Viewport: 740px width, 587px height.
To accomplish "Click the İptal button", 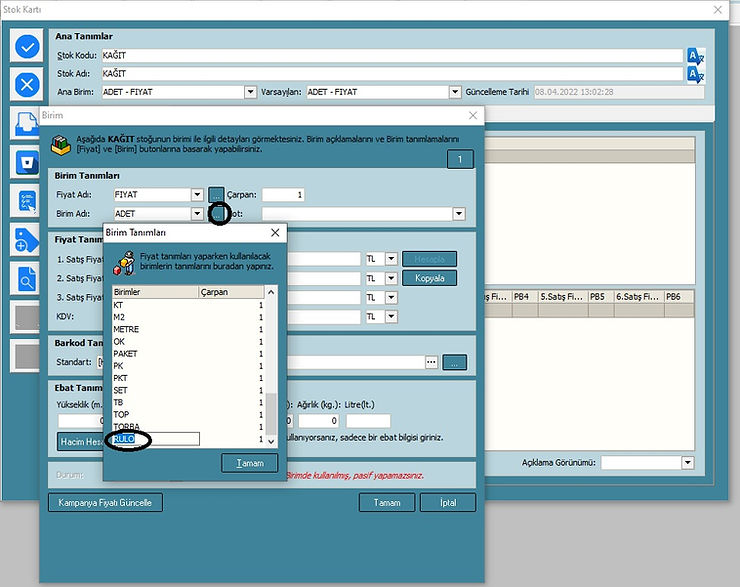I will click(x=448, y=502).
